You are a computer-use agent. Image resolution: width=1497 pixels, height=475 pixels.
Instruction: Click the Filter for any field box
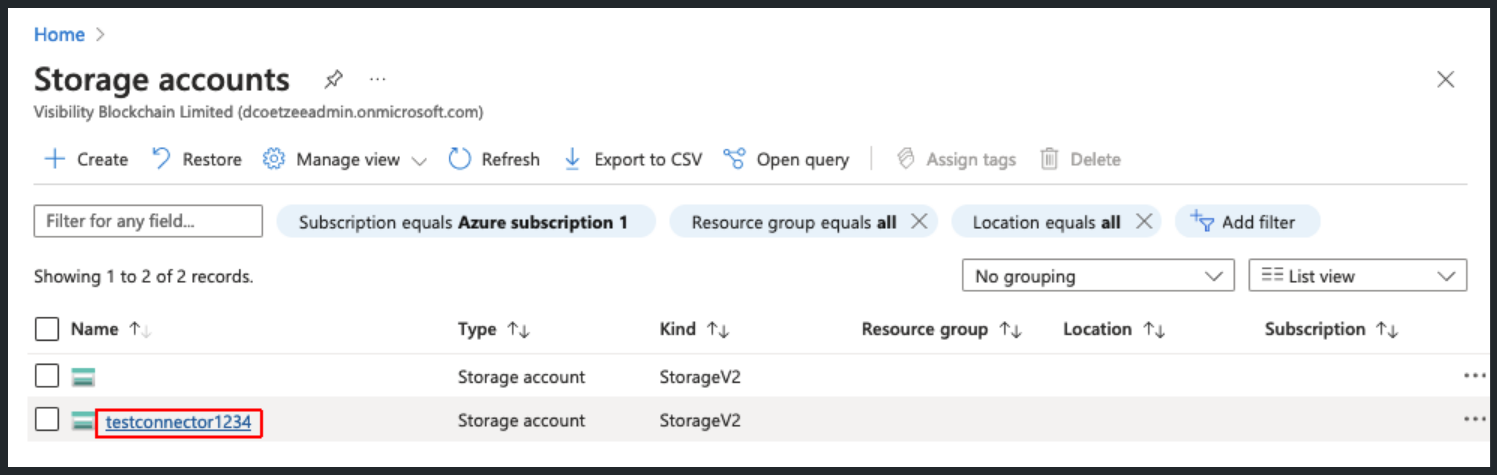click(x=148, y=222)
